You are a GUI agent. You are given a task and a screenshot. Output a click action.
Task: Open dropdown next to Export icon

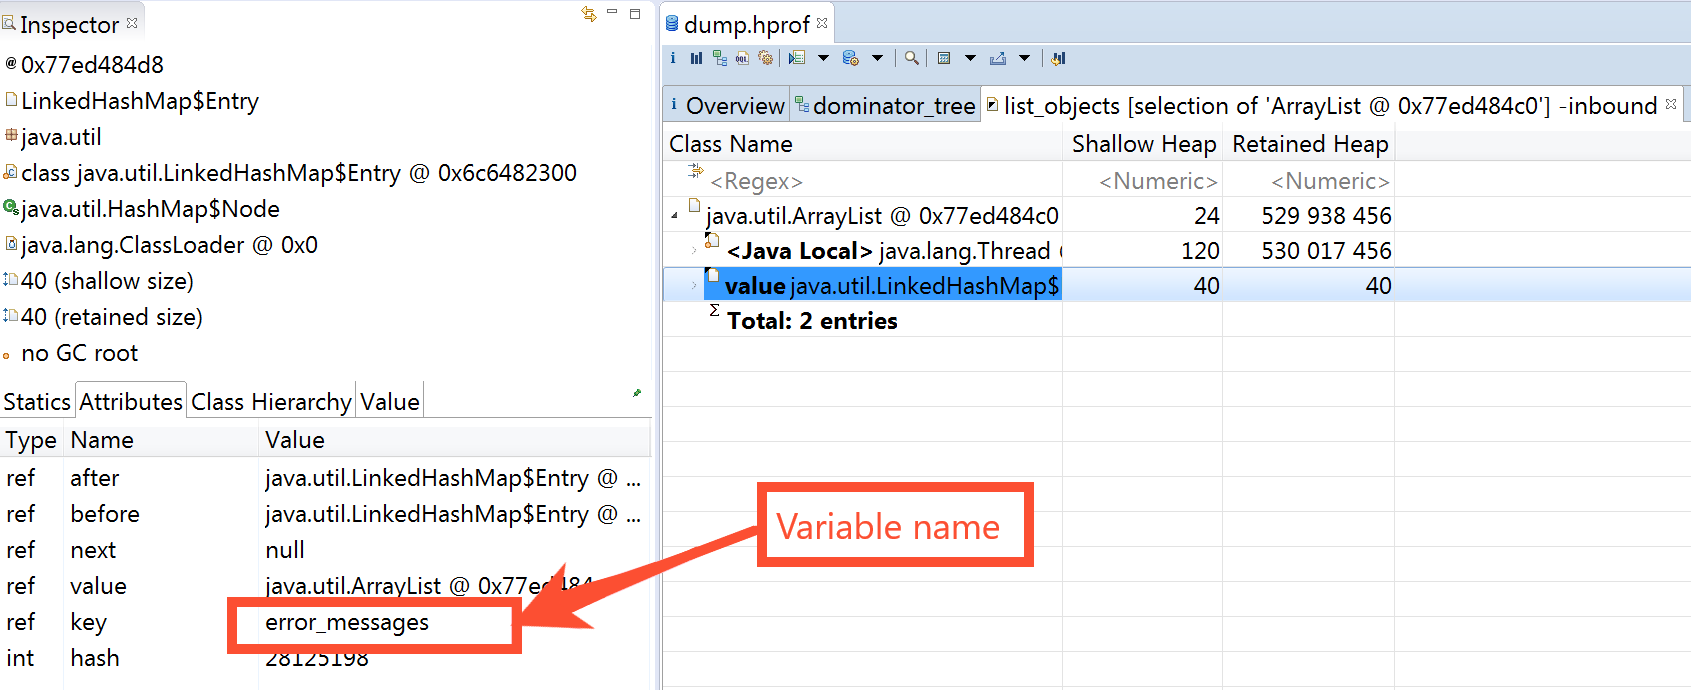coord(1024,58)
